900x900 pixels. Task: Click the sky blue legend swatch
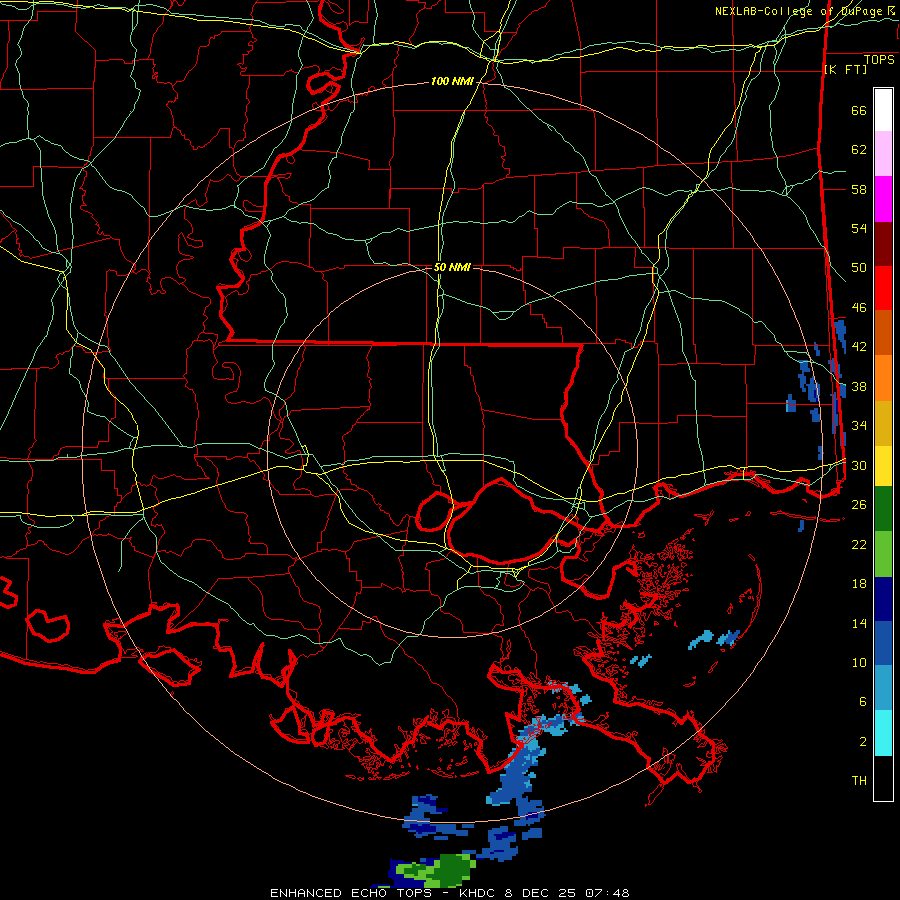coord(883,688)
